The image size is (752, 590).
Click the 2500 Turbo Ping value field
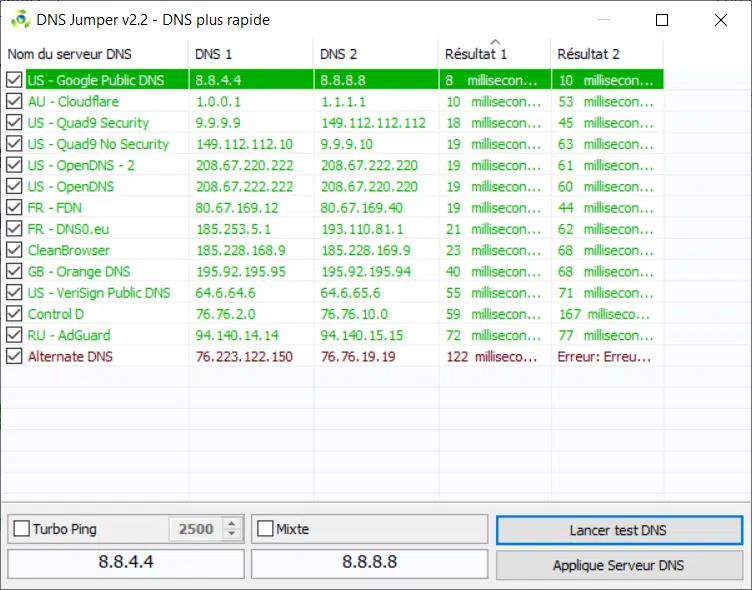coord(196,529)
